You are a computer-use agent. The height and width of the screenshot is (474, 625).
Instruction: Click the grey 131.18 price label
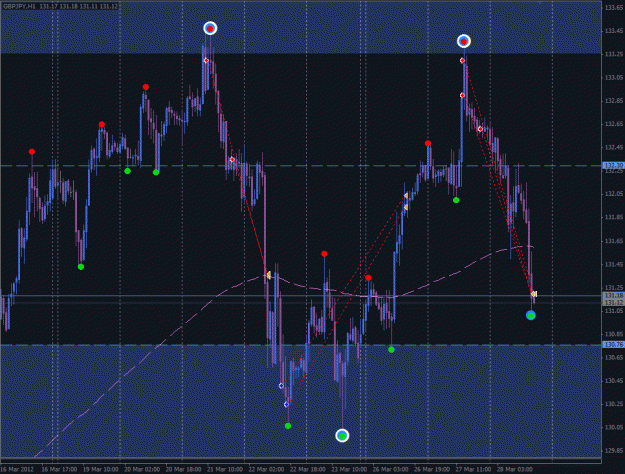tap(613, 295)
